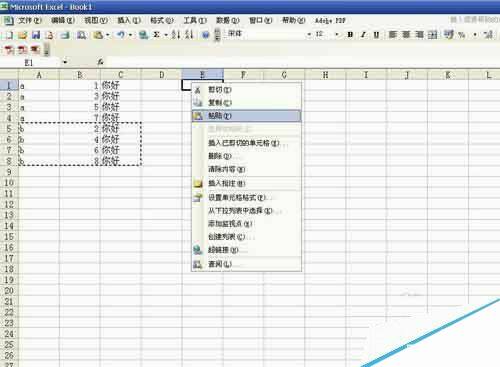Image resolution: width=500 pixels, height=367 pixels.
Task: Choose 复制 (Copy) in context menu
Action: point(247,103)
